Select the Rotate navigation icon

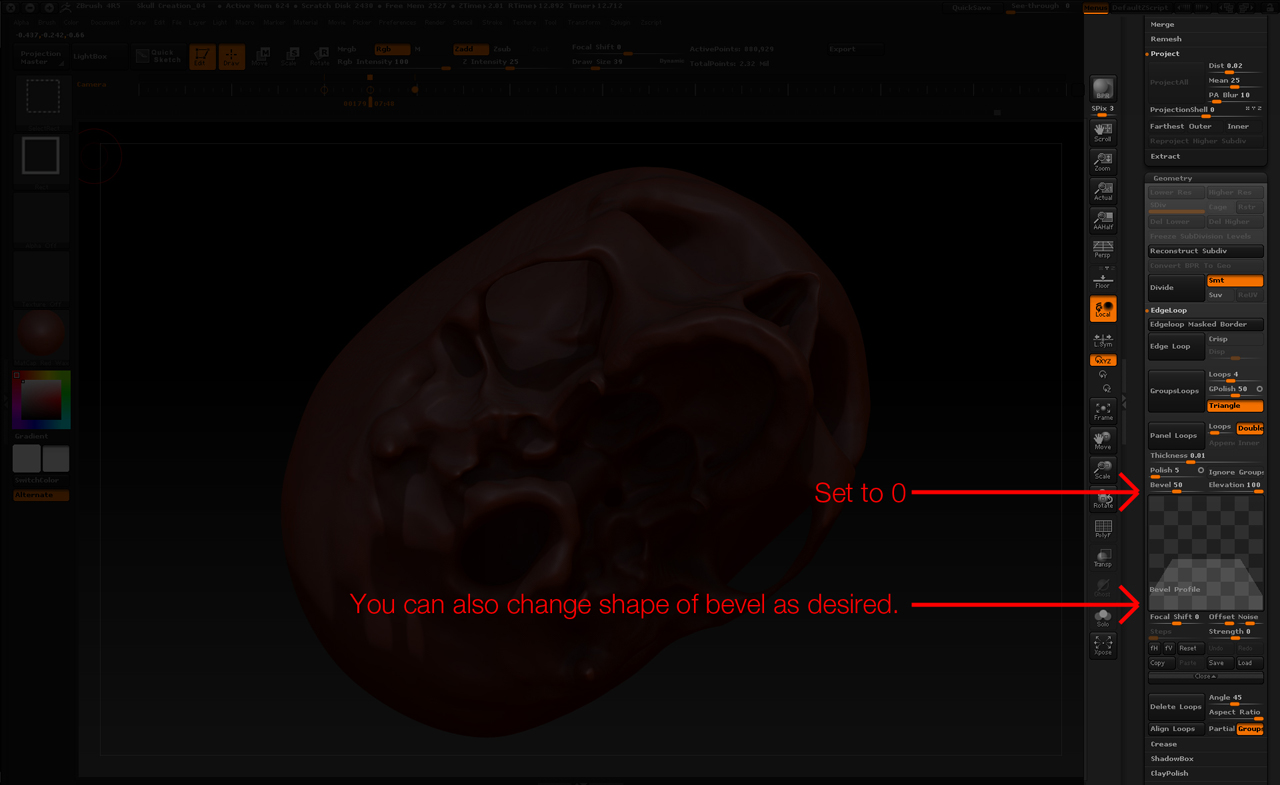(x=1103, y=499)
